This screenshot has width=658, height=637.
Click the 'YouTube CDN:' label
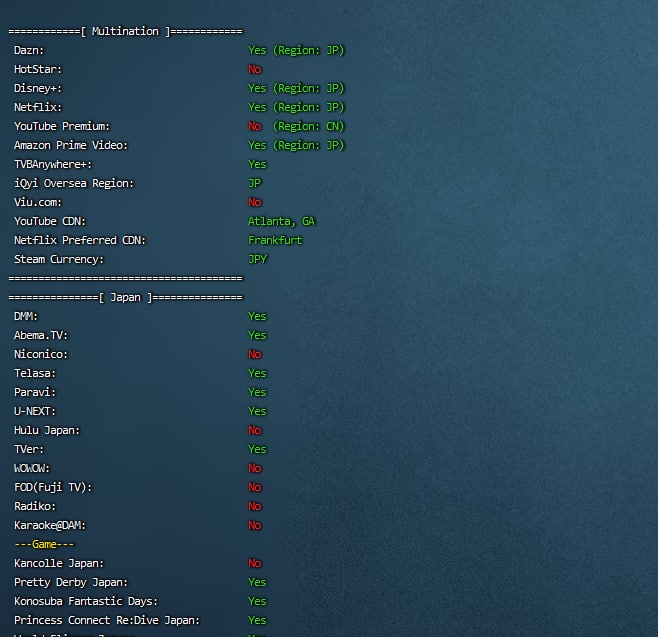click(x=50, y=221)
